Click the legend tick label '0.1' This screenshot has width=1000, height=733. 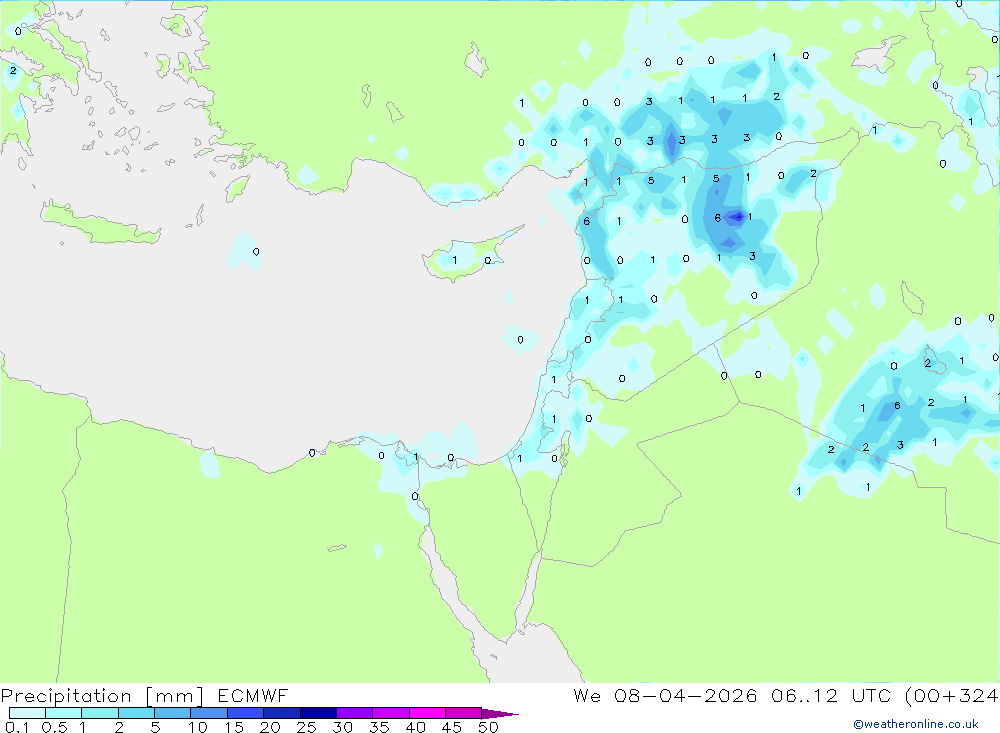coord(17,727)
